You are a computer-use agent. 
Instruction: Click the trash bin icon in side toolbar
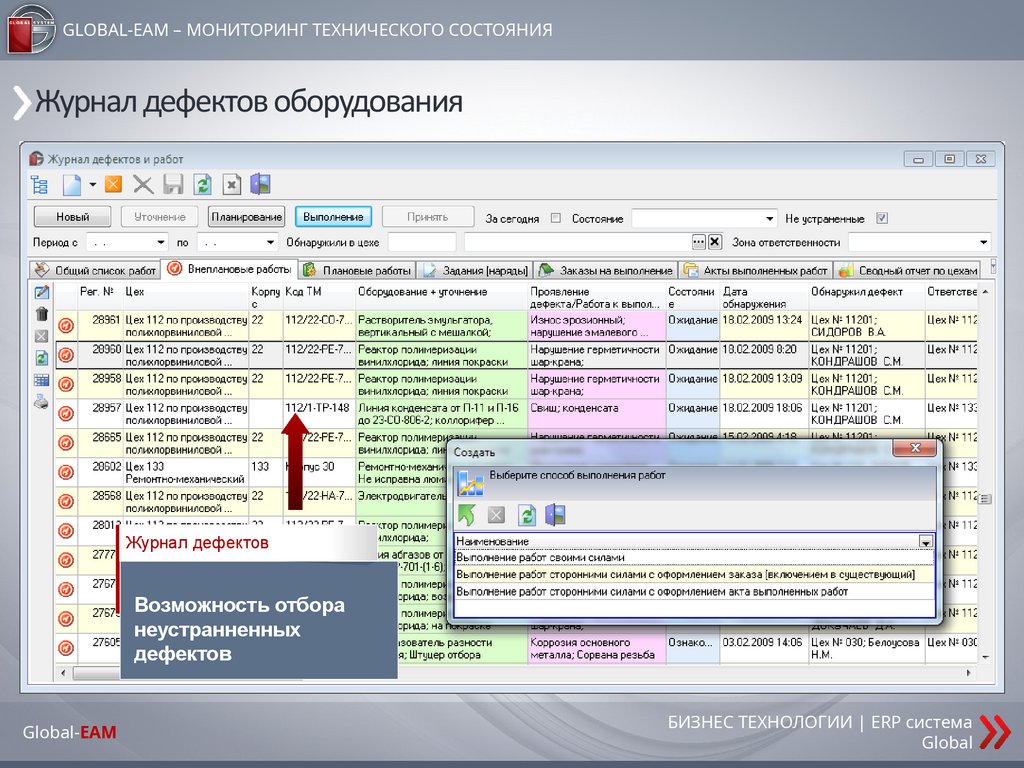(42, 314)
